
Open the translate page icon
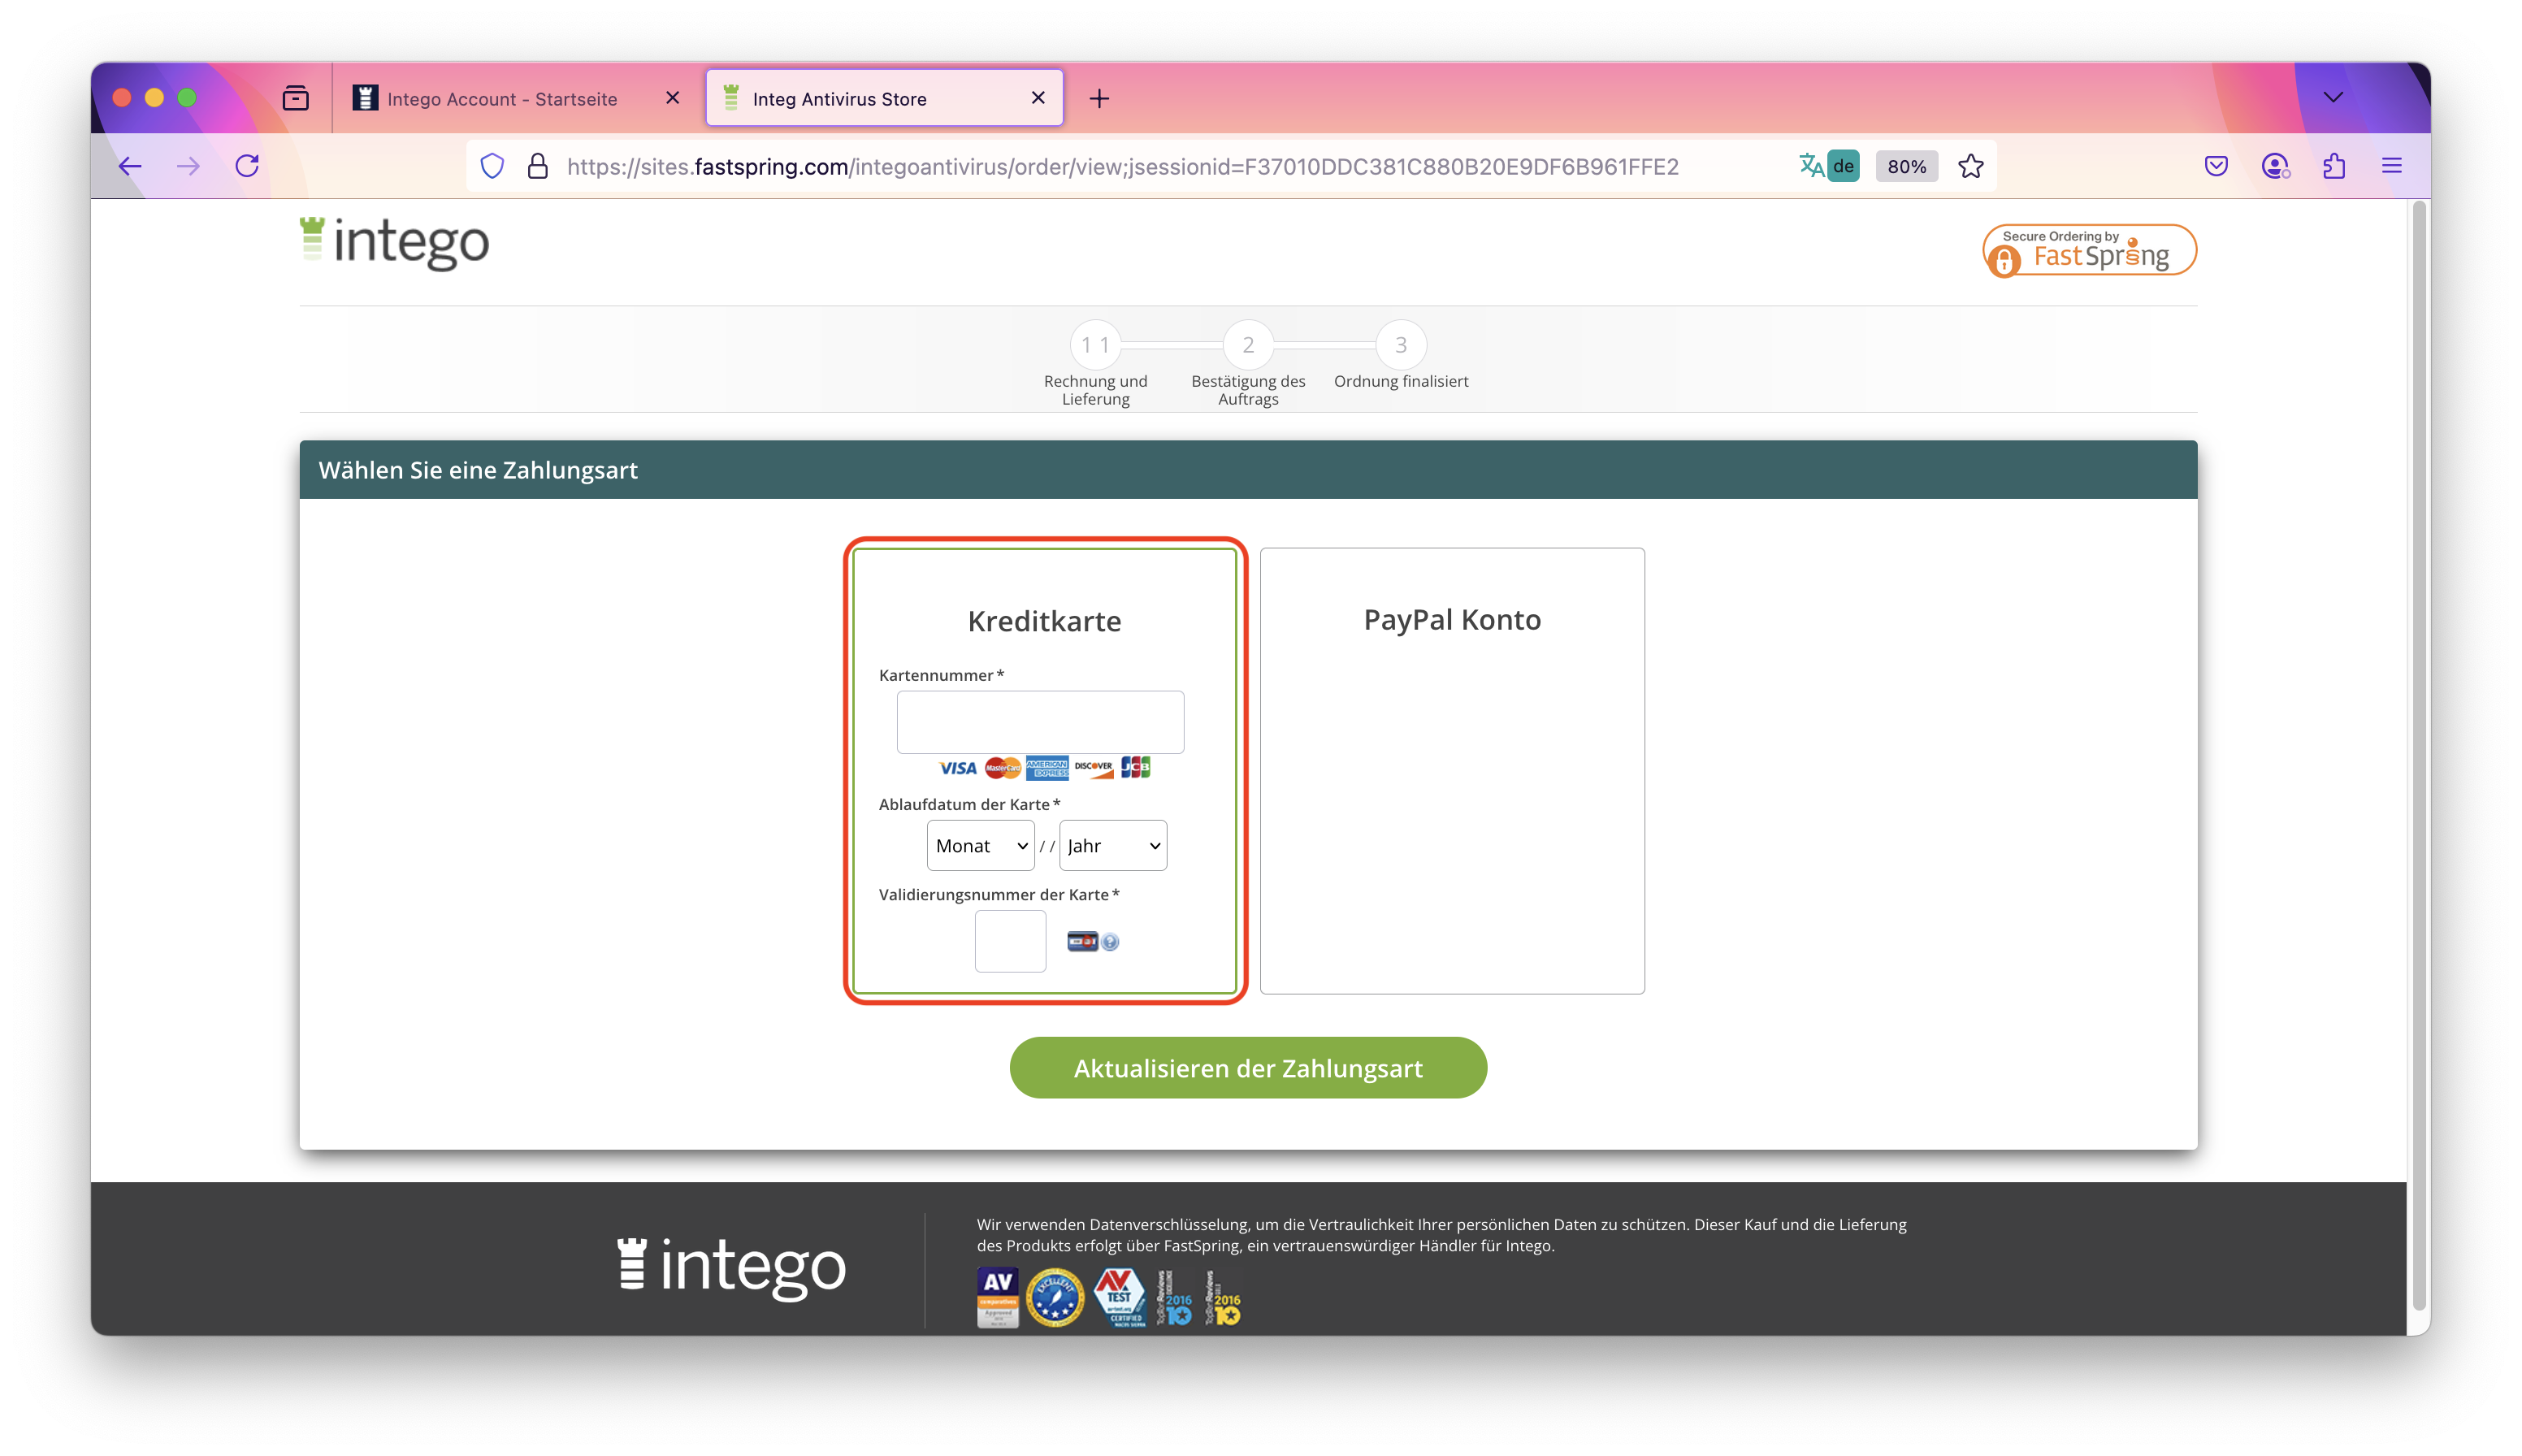[x=1811, y=166]
